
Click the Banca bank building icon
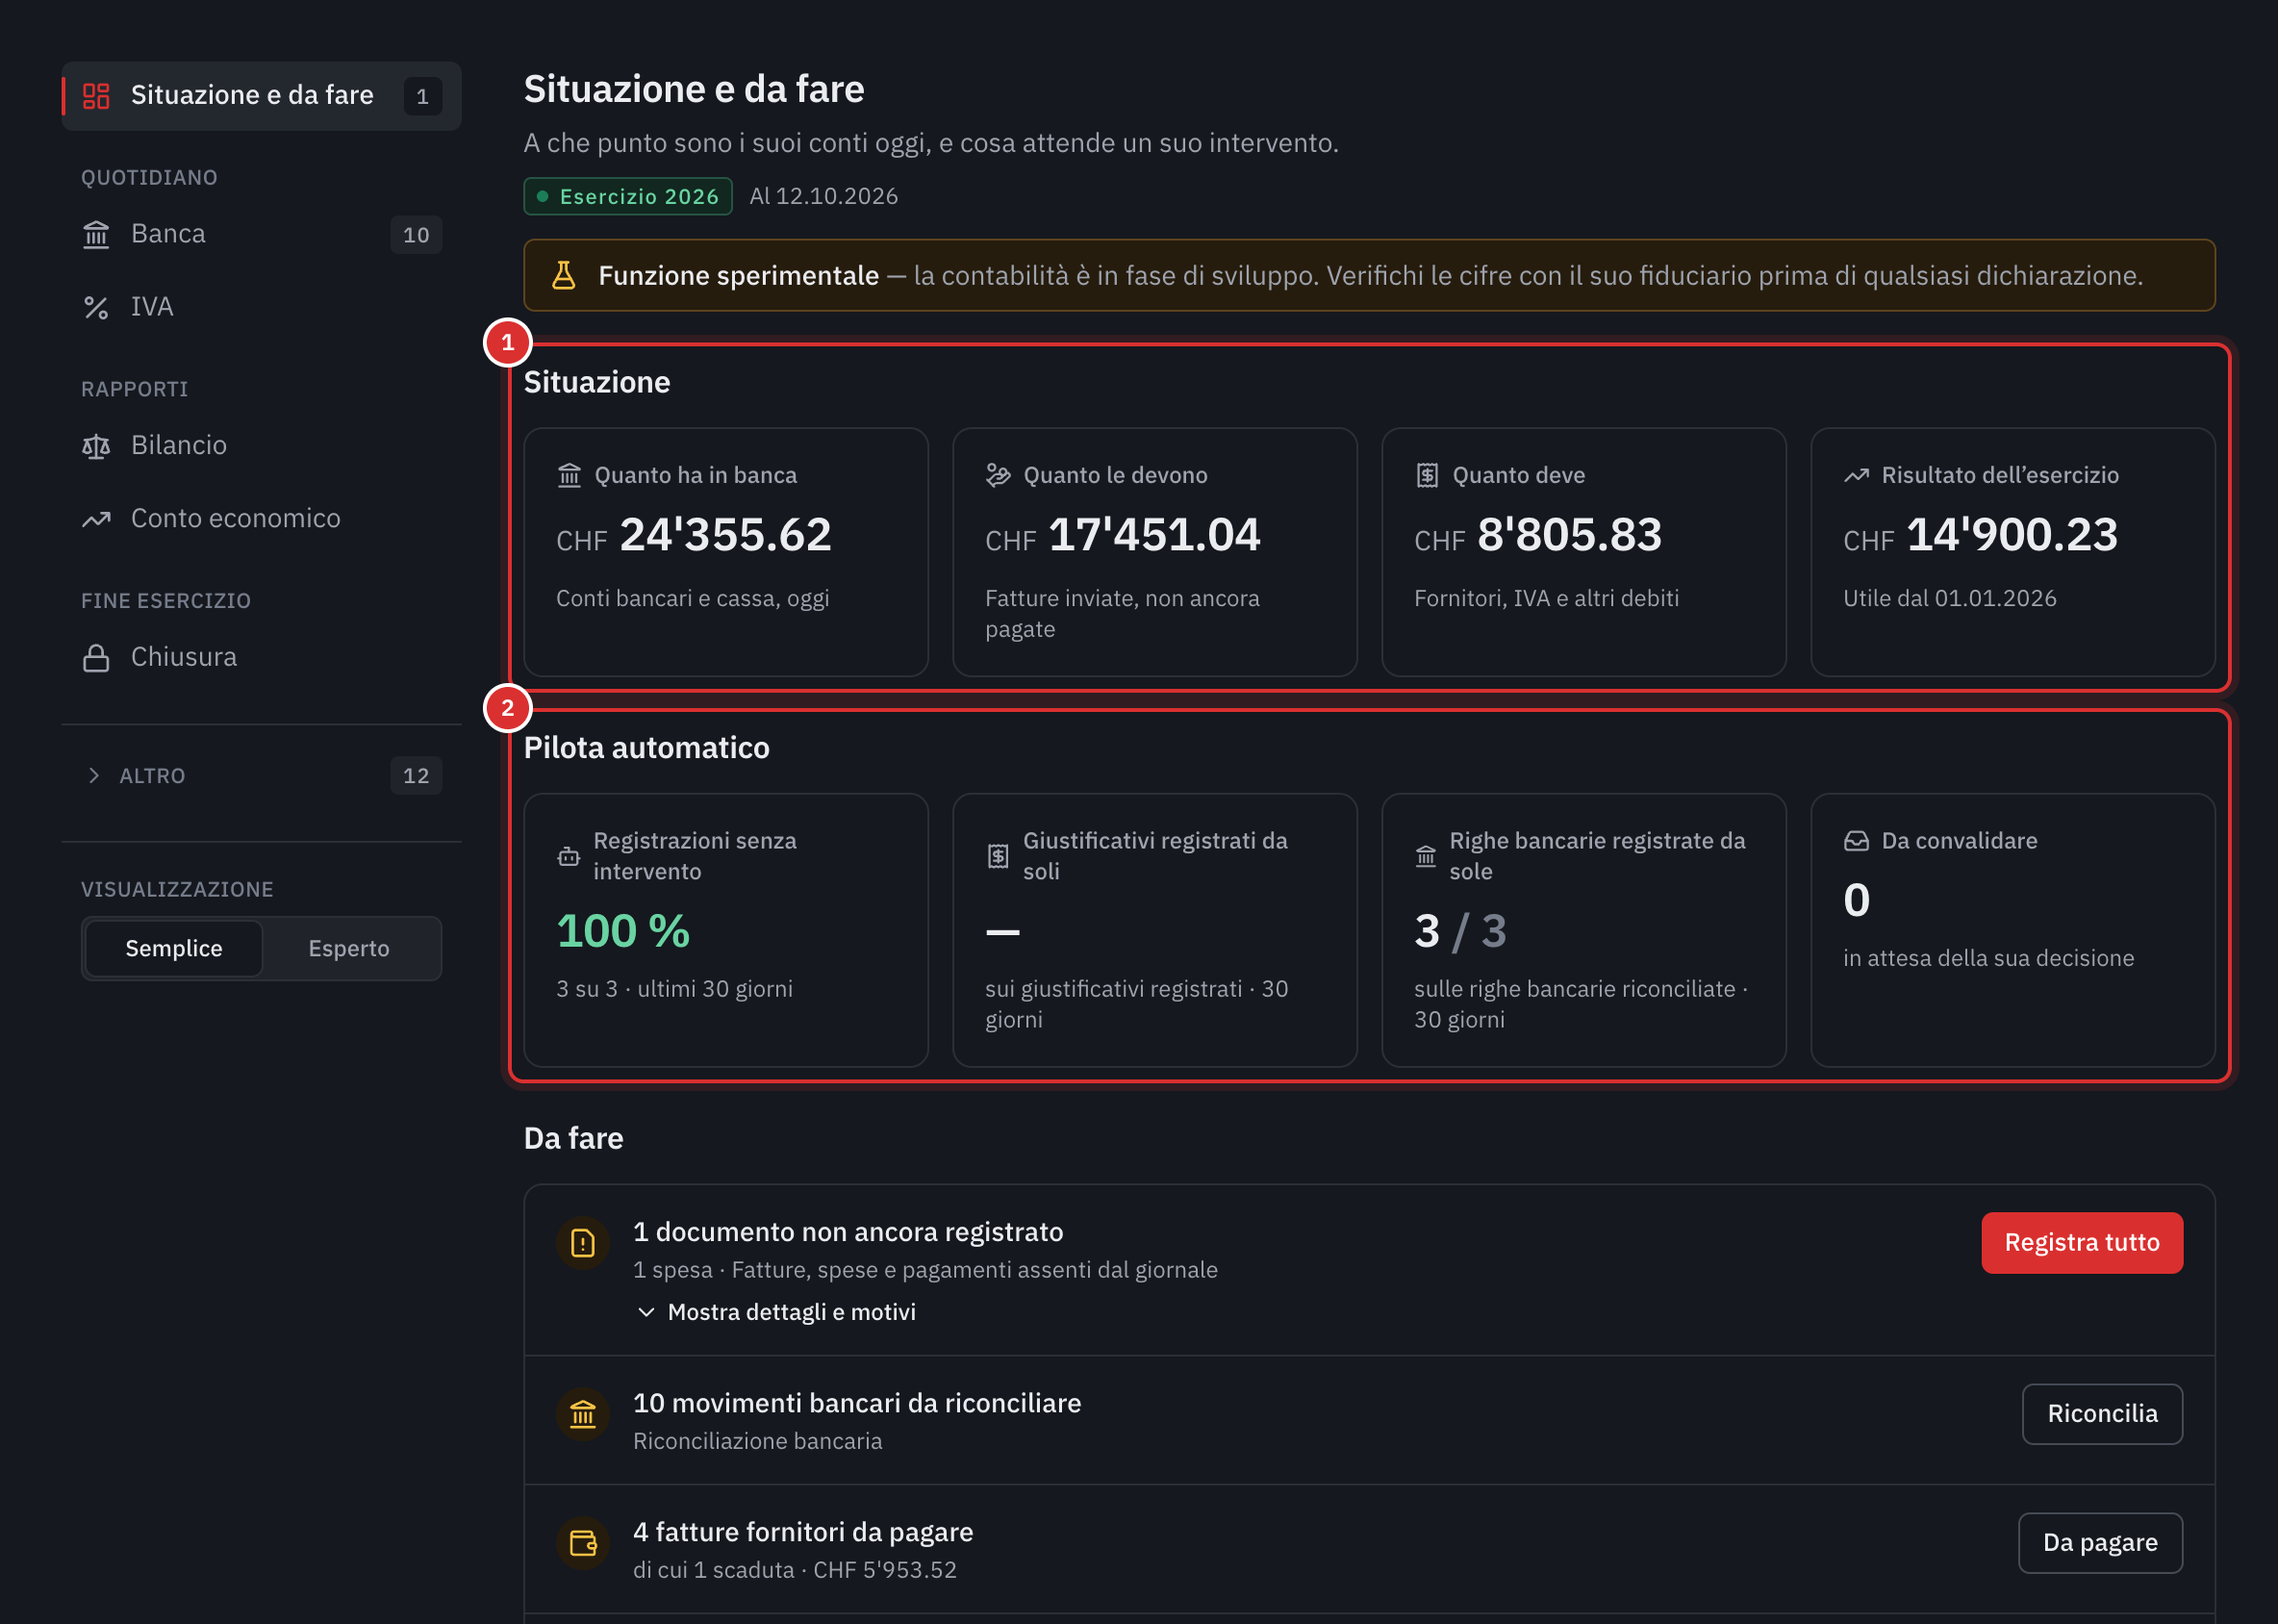click(x=96, y=235)
